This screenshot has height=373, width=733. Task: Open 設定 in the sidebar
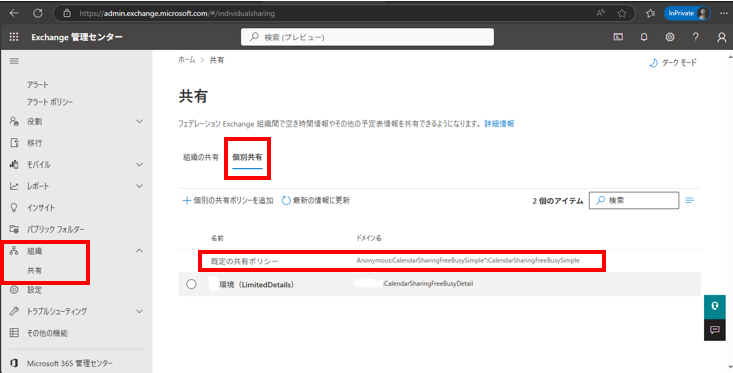(35, 290)
